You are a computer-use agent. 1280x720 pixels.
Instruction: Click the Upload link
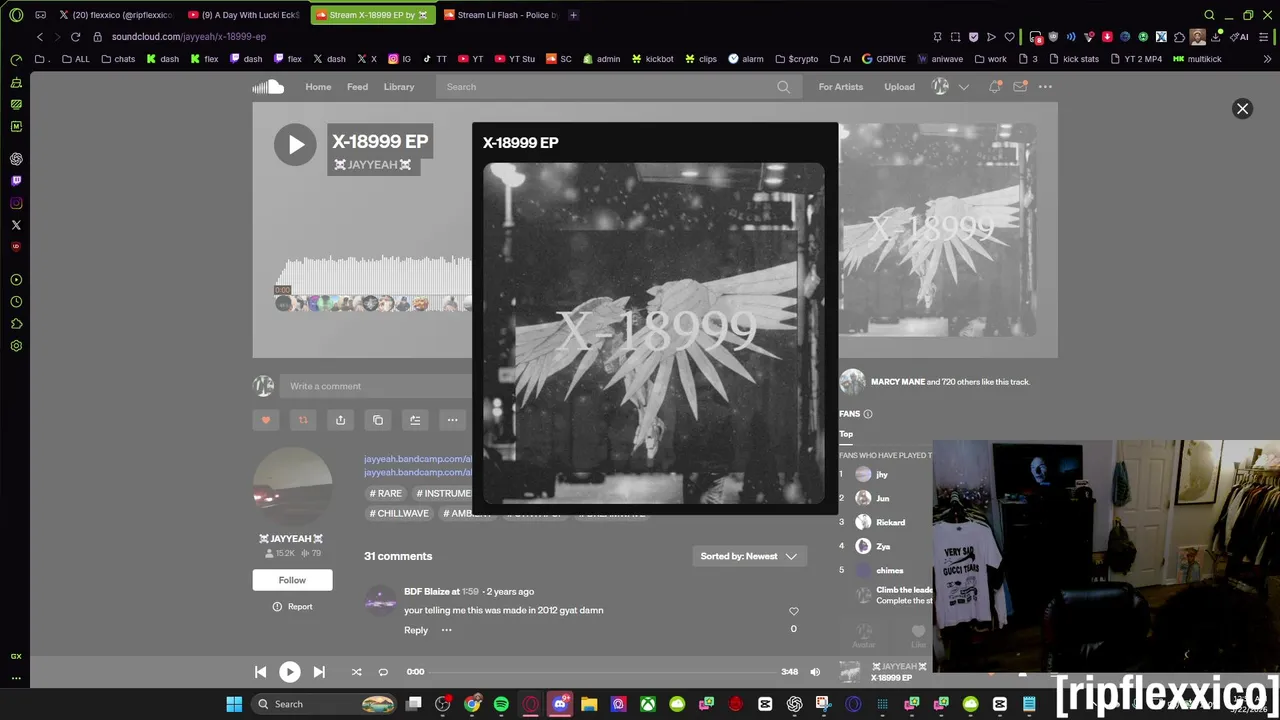pos(899,87)
